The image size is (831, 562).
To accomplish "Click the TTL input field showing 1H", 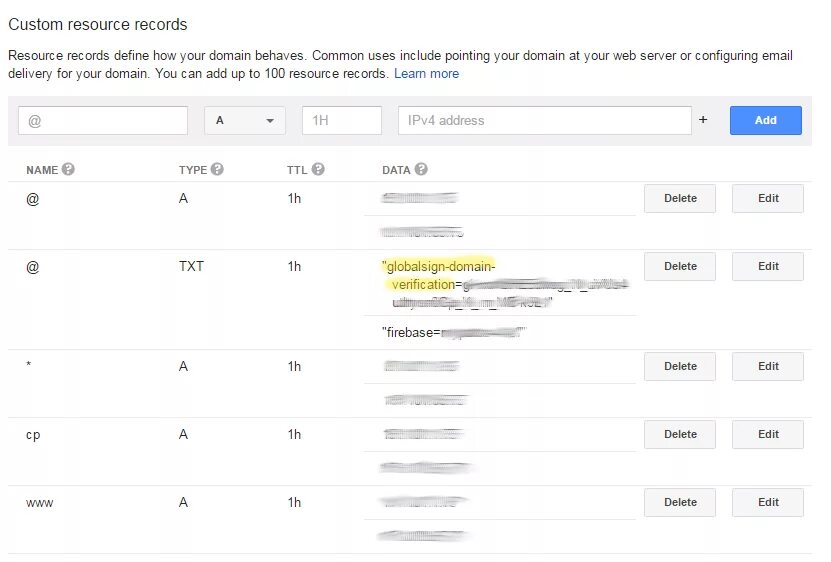I will [x=342, y=120].
